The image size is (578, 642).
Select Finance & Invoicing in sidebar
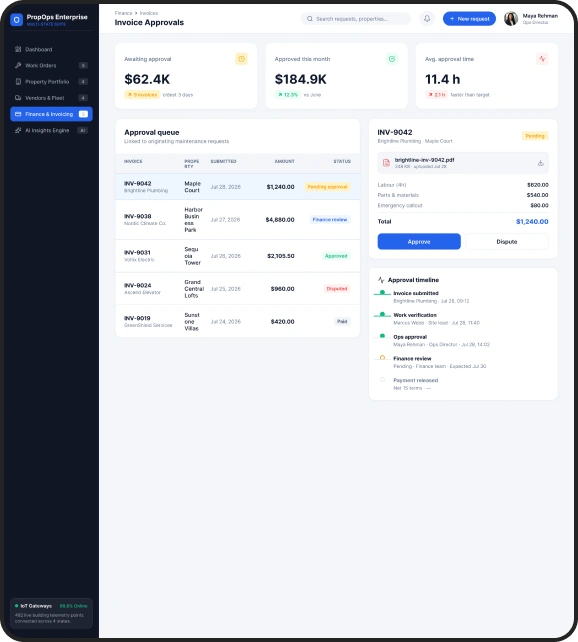point(51,114)
